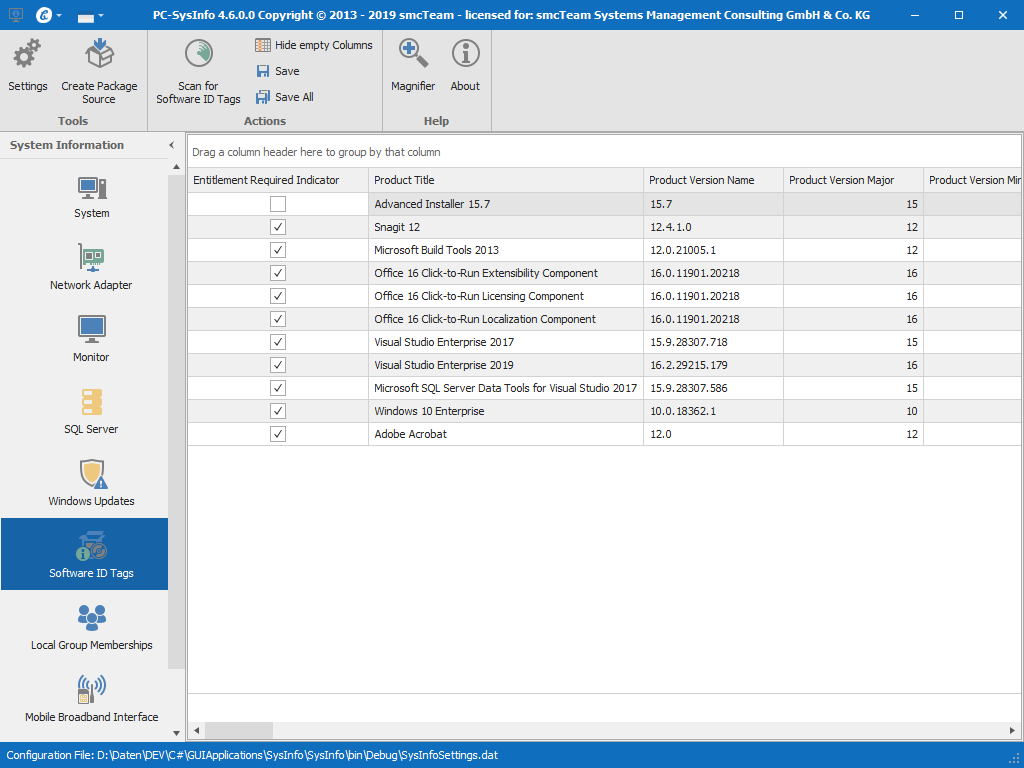The image size is (1024, 768).
Task: Select Visual Studio Enterprise 2017 title cell
Action: (x=505, y=342)
